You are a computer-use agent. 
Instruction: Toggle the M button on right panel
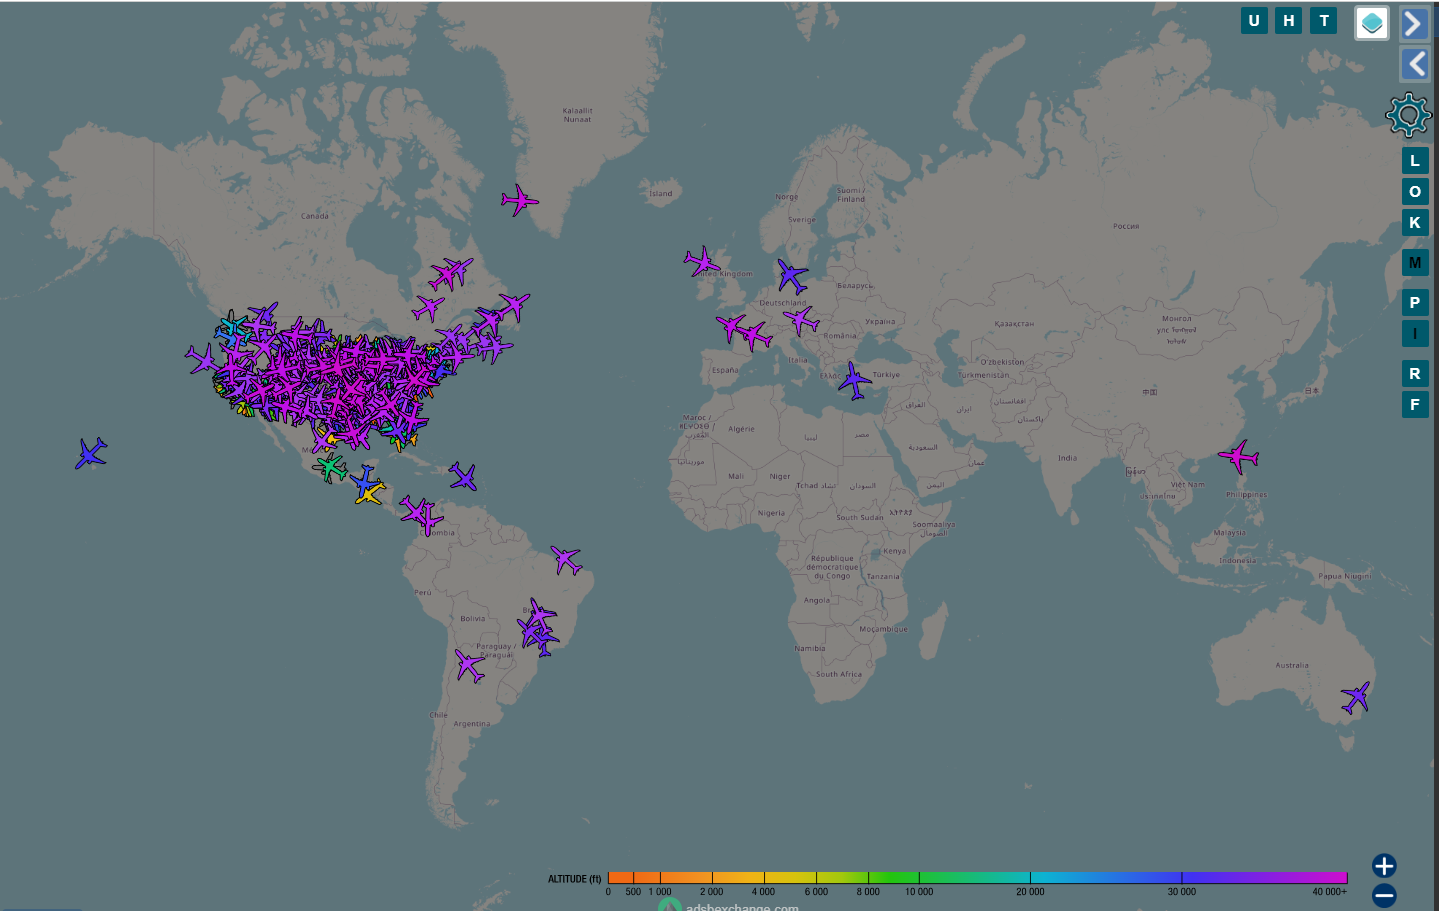1414,263
